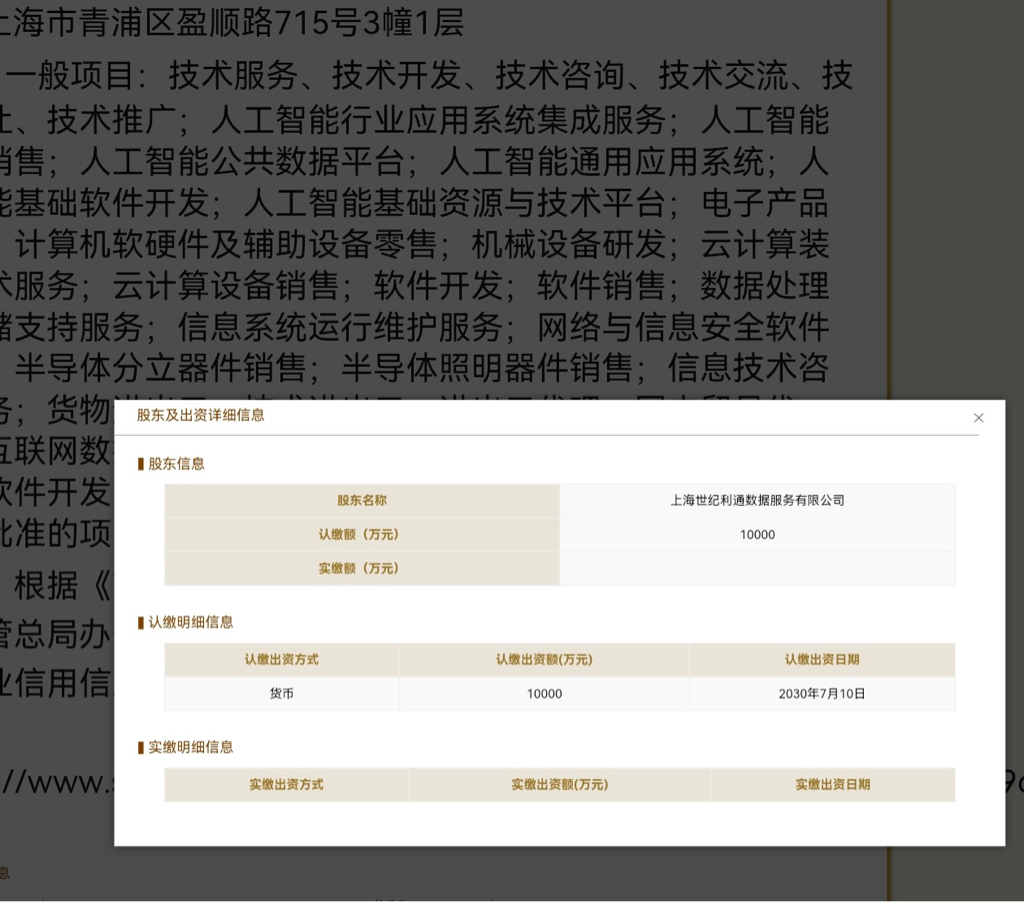1024x902 pixels.
Task: Click the date 2030年7月10日
Action: click(822, 694)
